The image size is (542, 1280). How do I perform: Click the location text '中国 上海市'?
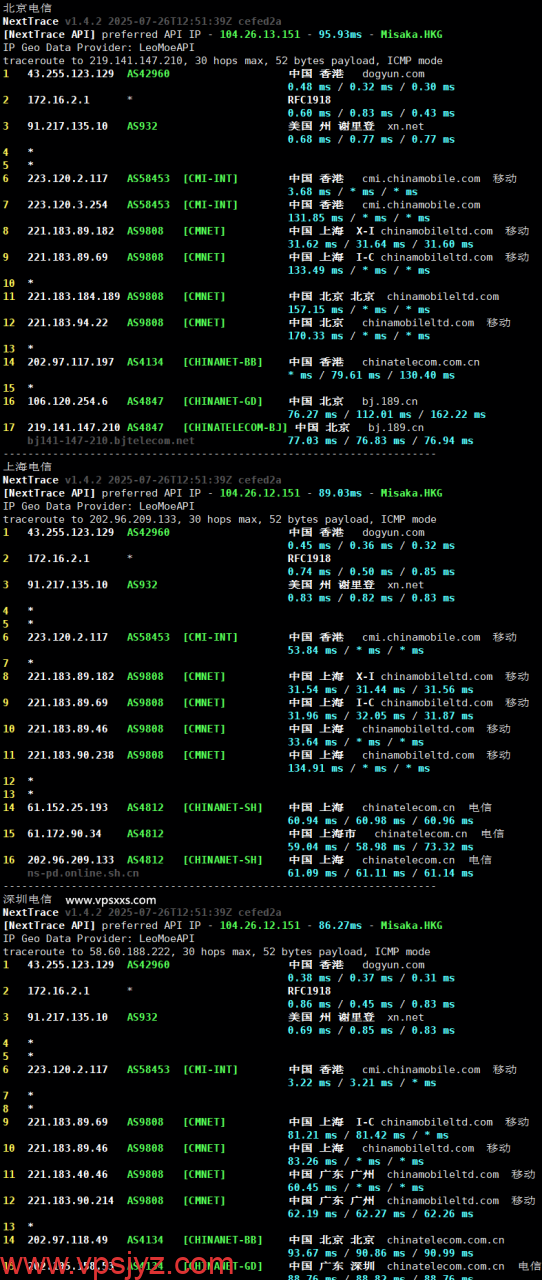pos(322,833)
